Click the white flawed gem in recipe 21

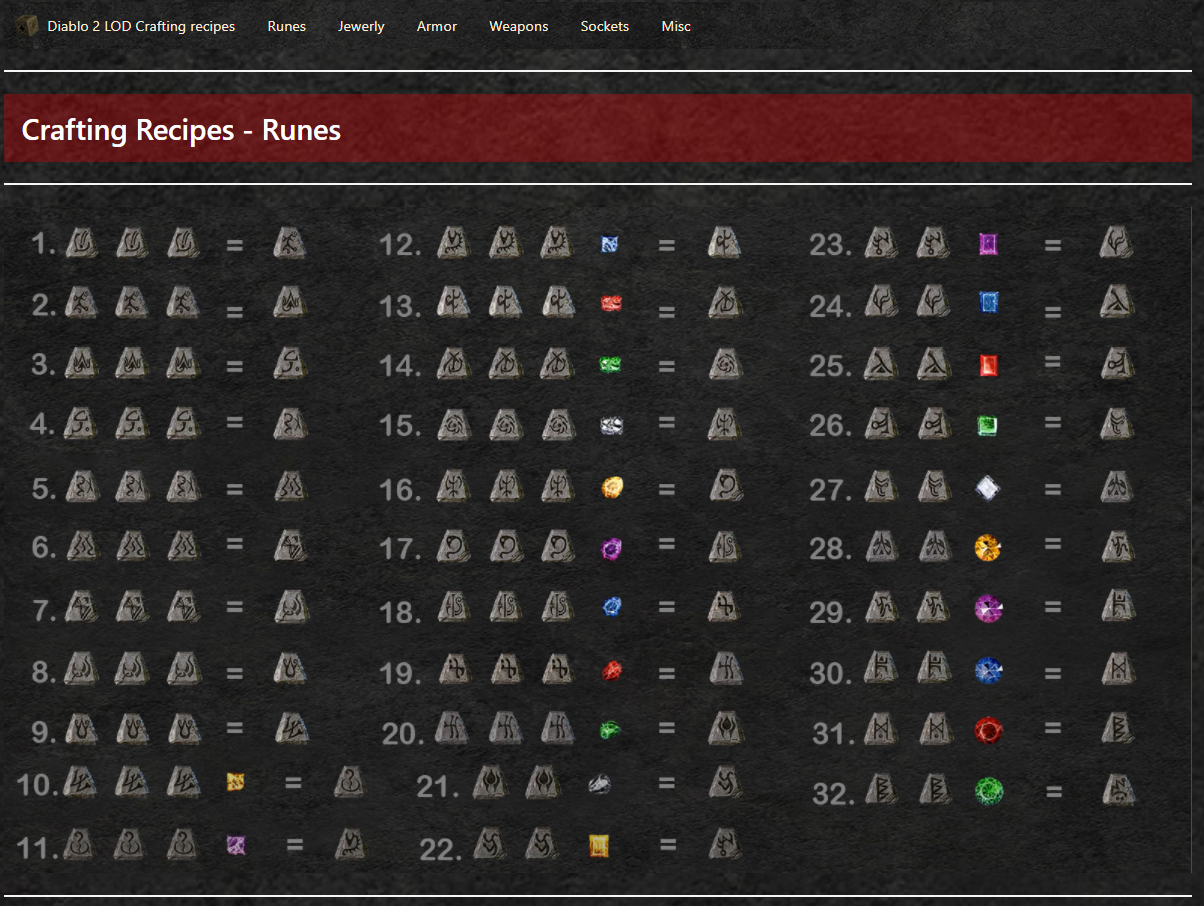point(599,784)
